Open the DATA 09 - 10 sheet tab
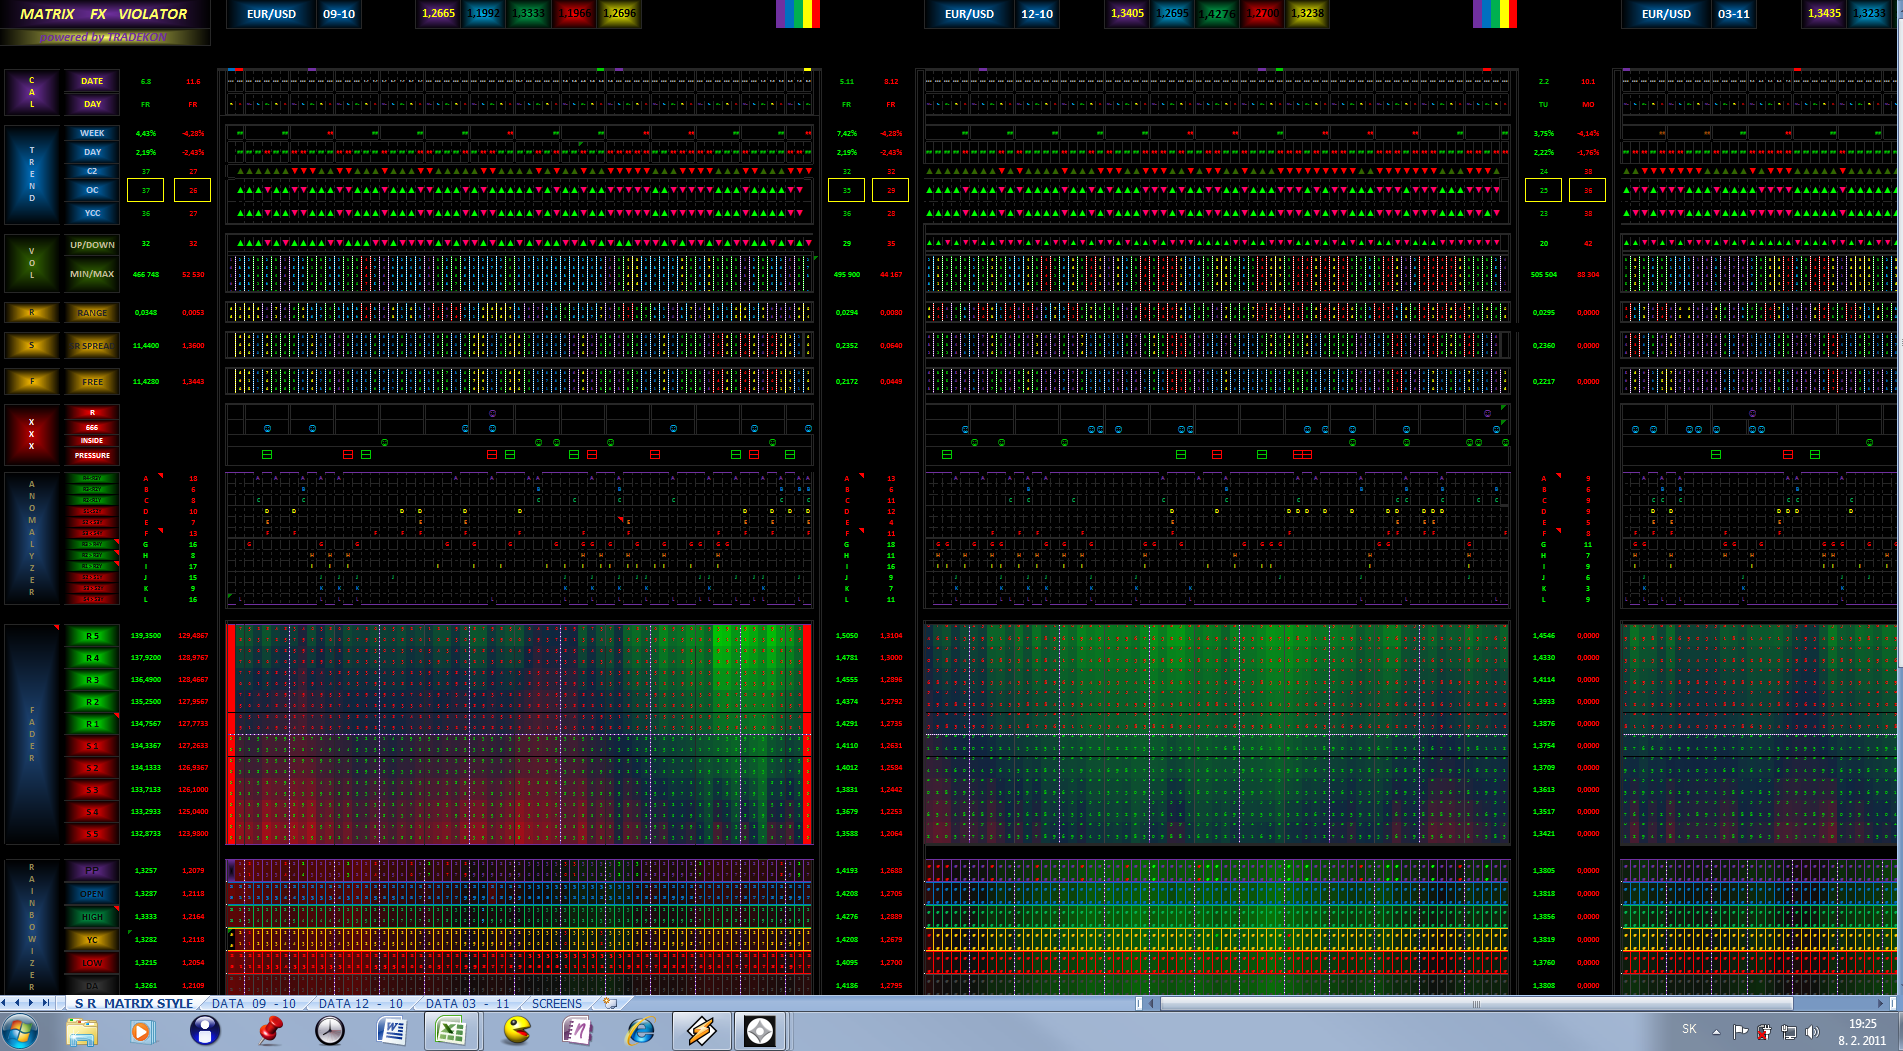 click(254, 1003)
